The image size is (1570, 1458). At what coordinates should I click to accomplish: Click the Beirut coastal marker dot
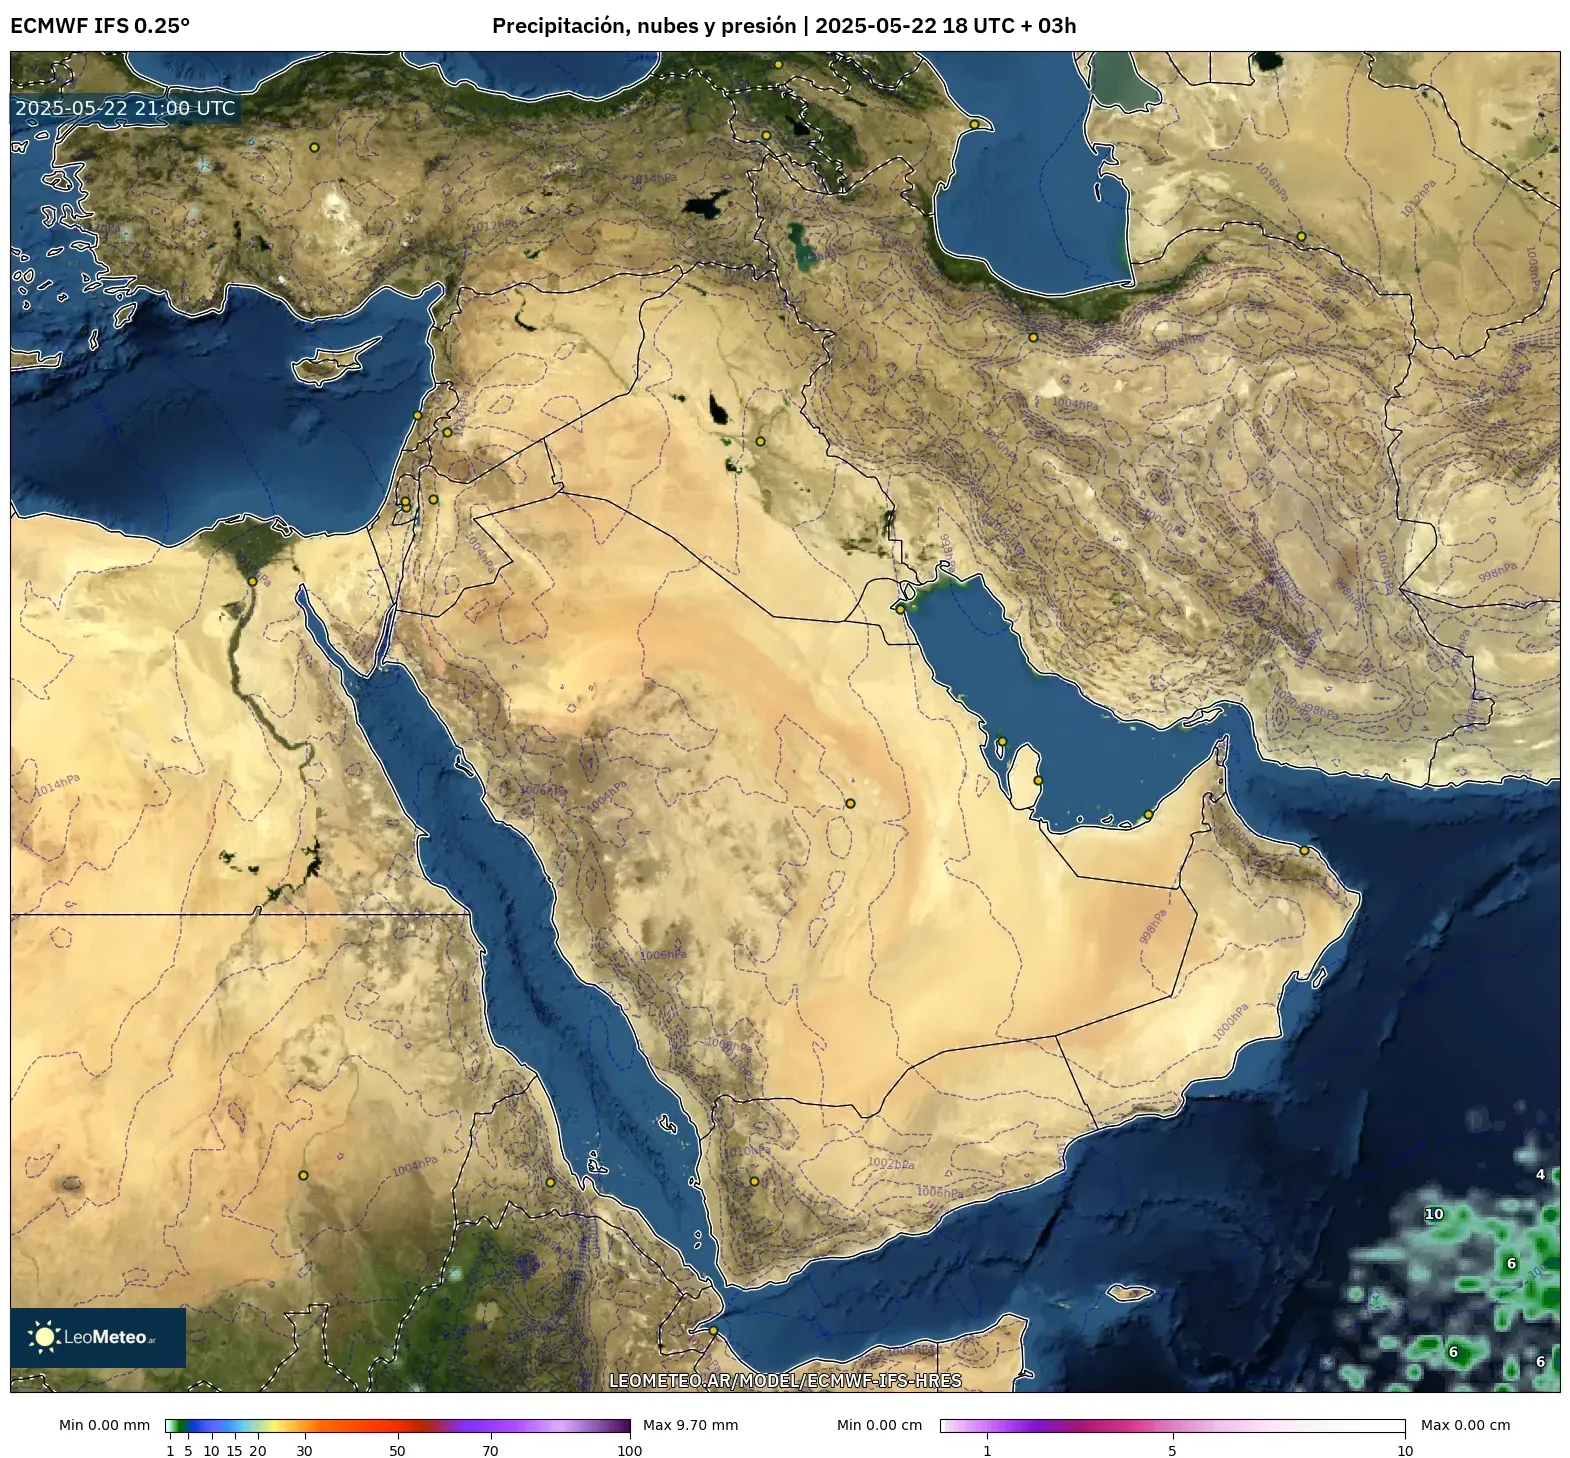pyautogui.click(x=418, y=415)
